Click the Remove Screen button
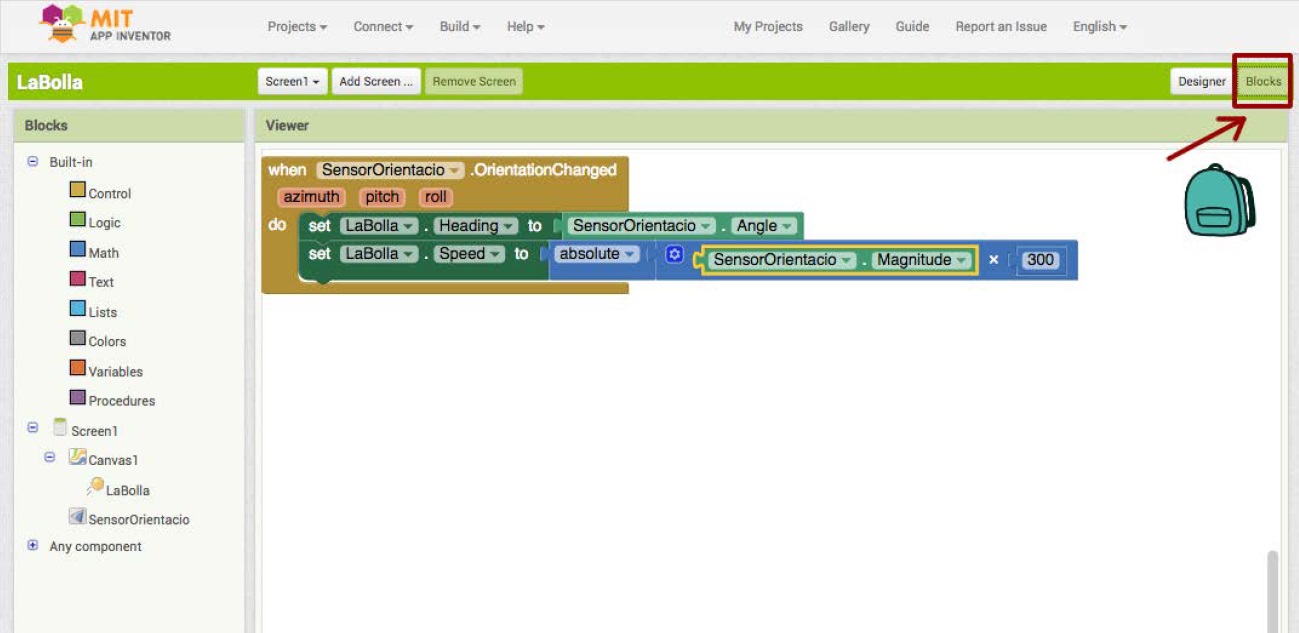The image size is (1299, 633). point(474,82)
